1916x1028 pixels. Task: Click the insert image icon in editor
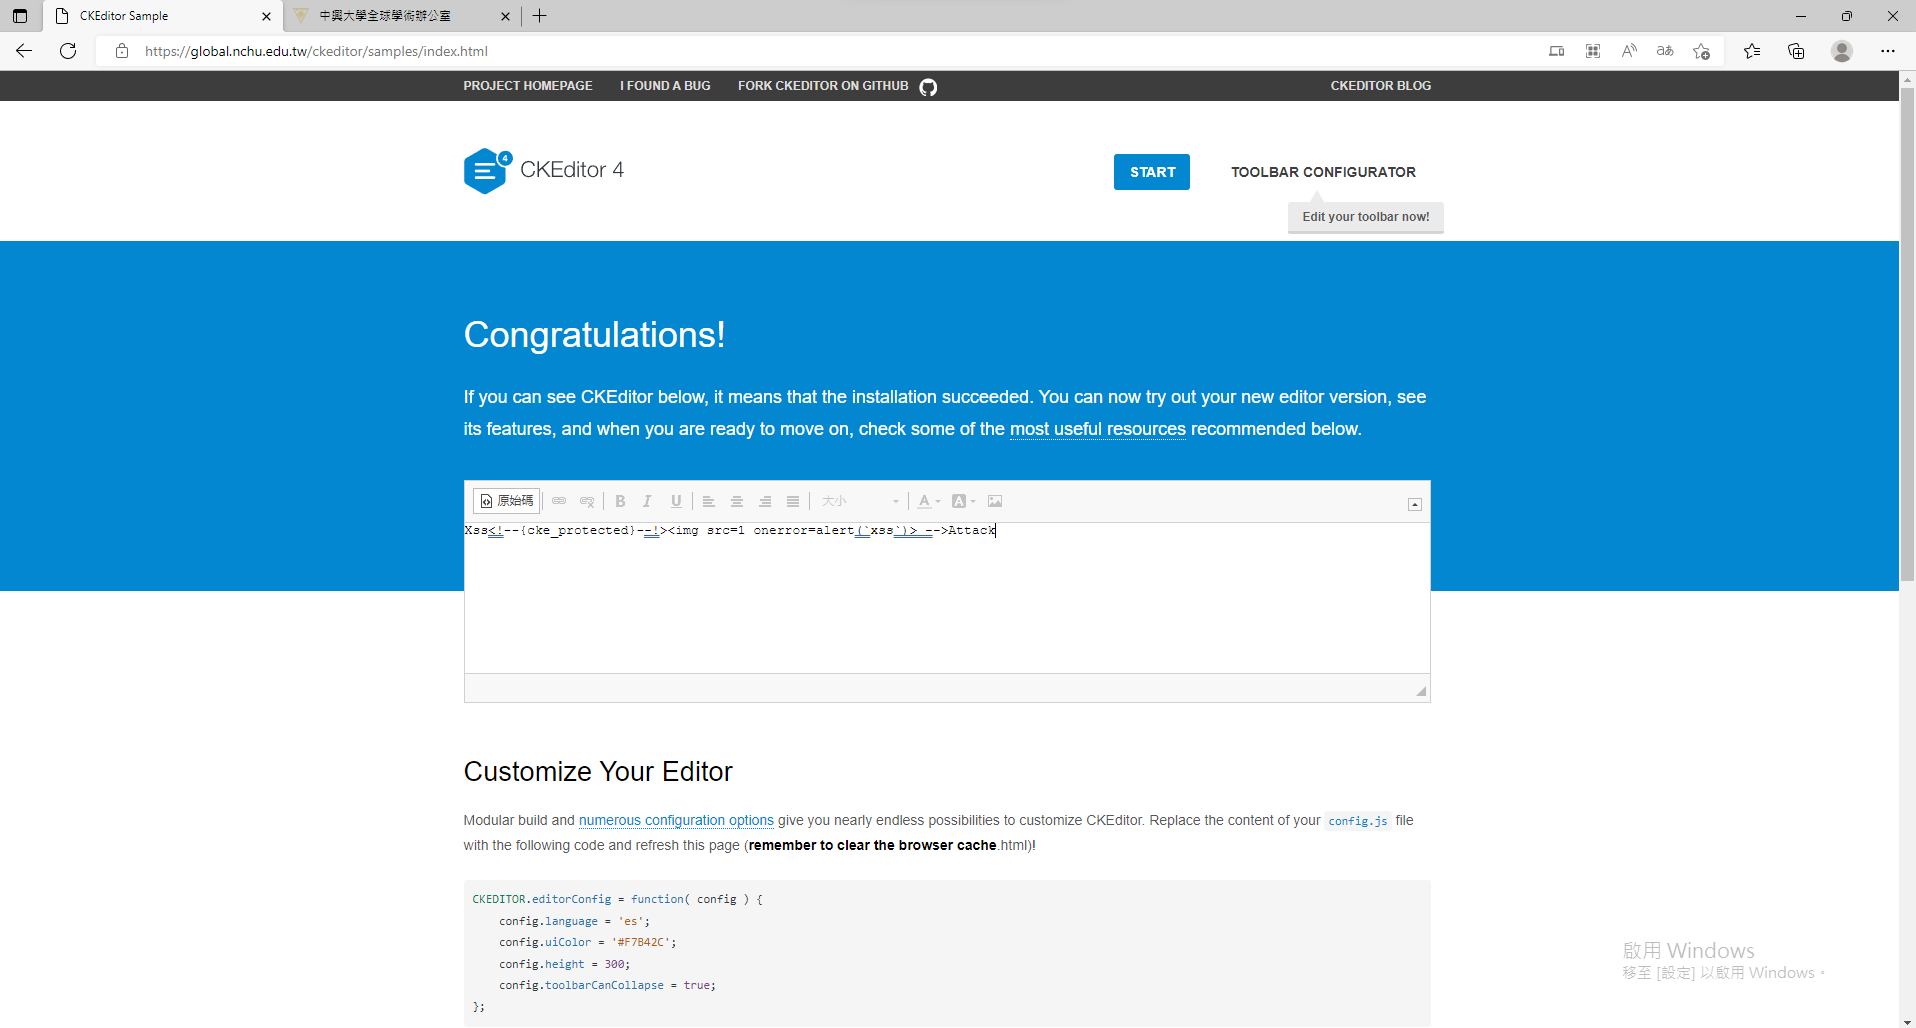point(995,501)
